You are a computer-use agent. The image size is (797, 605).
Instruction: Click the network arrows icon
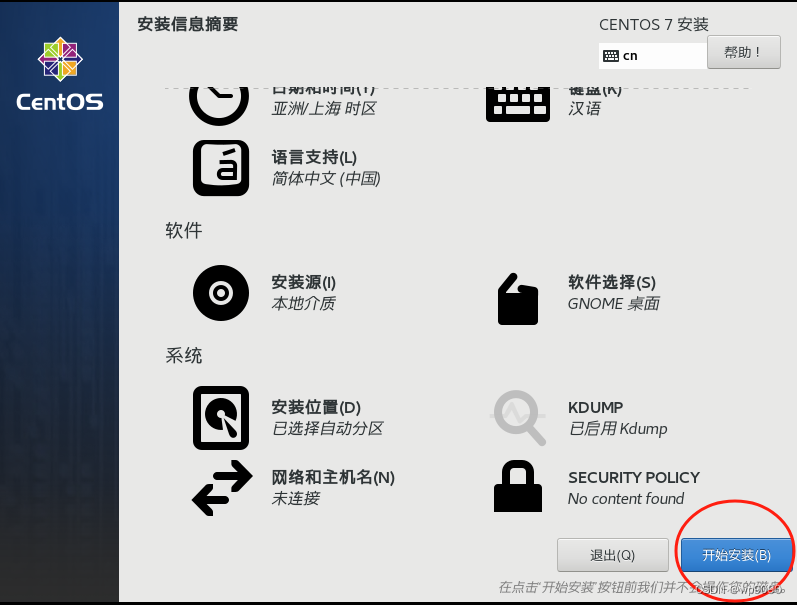click(222, 488)
